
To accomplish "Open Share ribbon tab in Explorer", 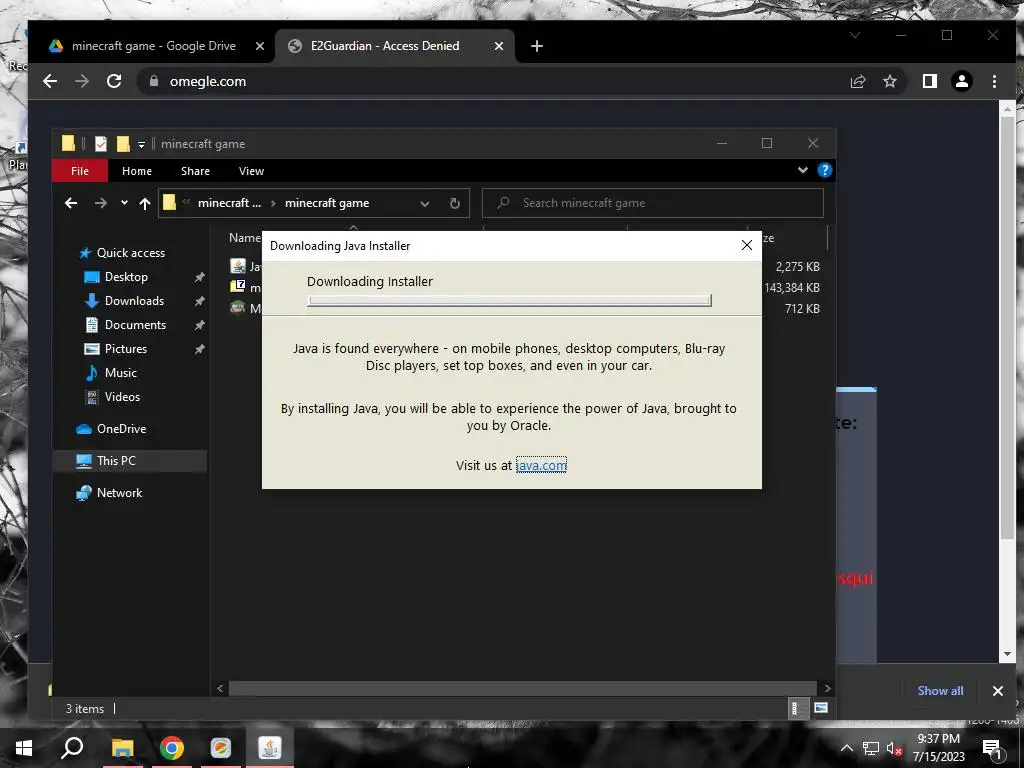I will click(x=195, y=170).
